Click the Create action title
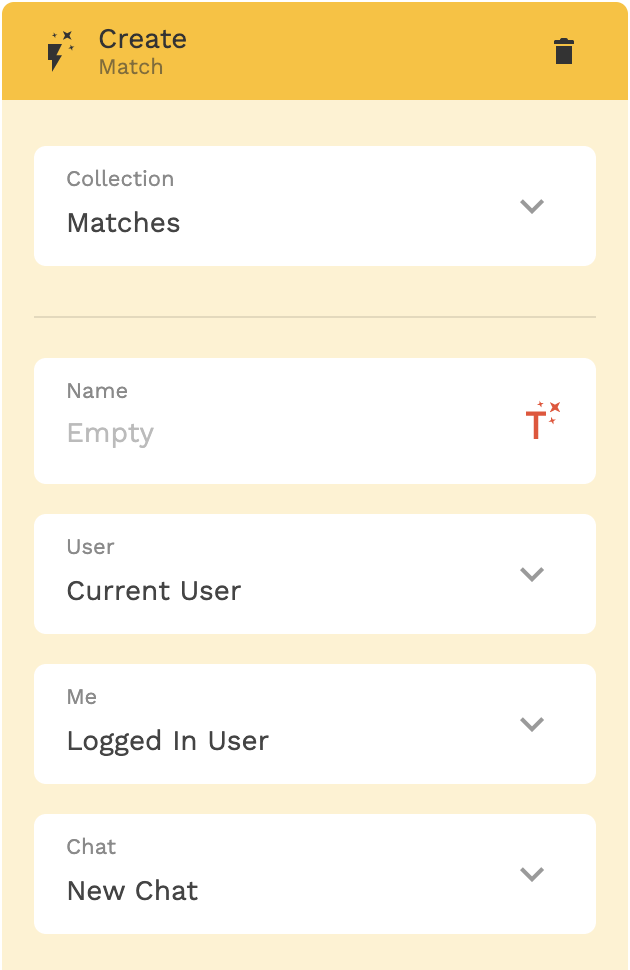 point(143,39)
